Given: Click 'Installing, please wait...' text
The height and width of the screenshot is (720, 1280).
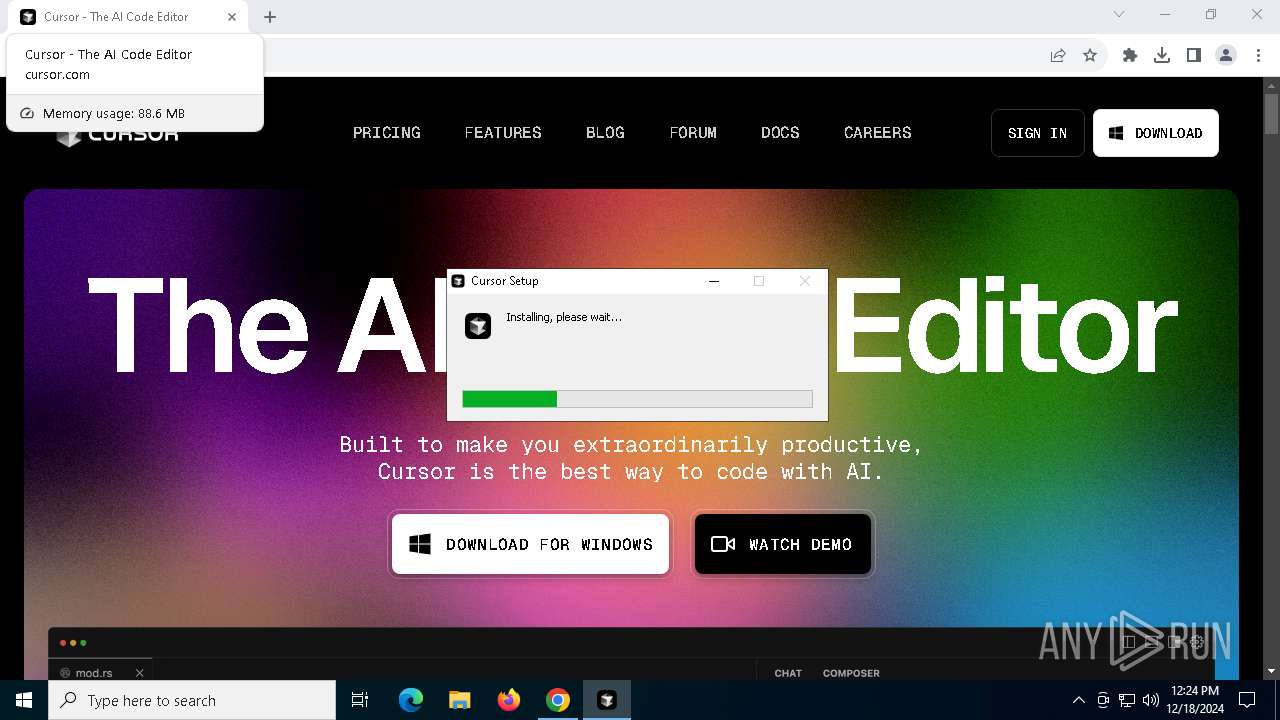Looking at the screenshot, I should [x=564, y=317].
